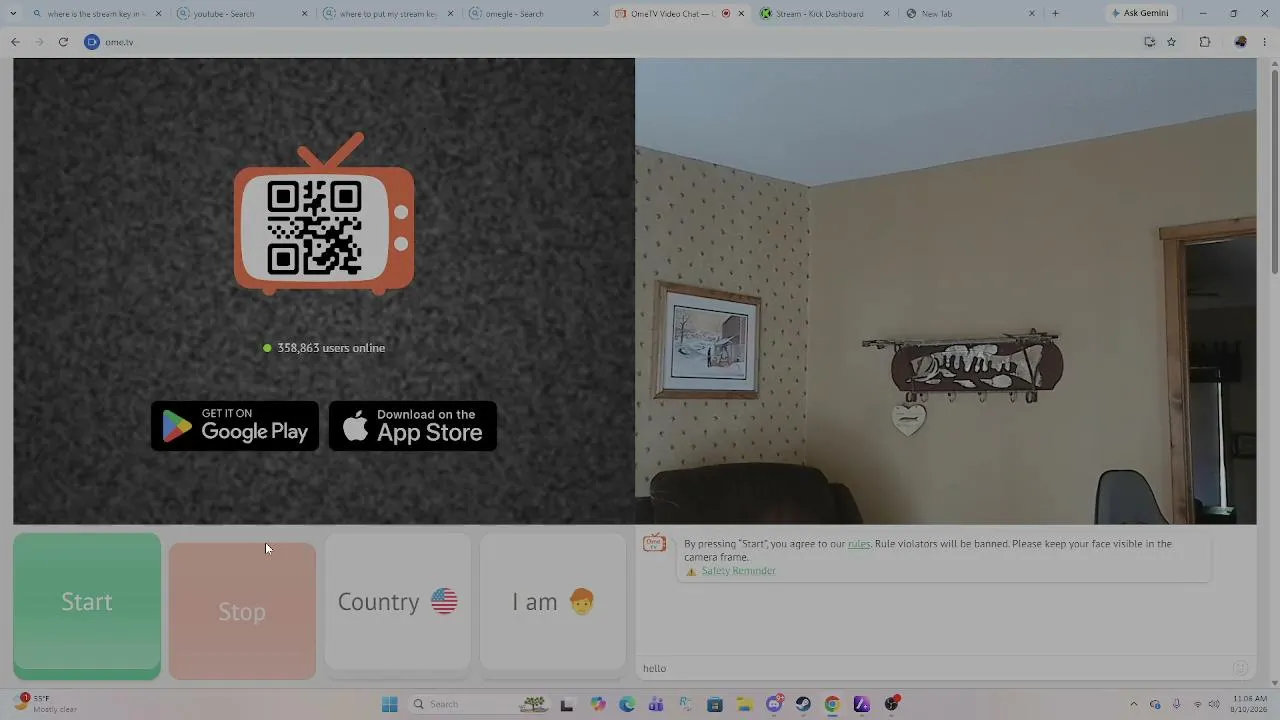Tap the Get it on Google Play badge
Image resolution: width=1280 pixels, height=720 pixels.
coord(235,426)
